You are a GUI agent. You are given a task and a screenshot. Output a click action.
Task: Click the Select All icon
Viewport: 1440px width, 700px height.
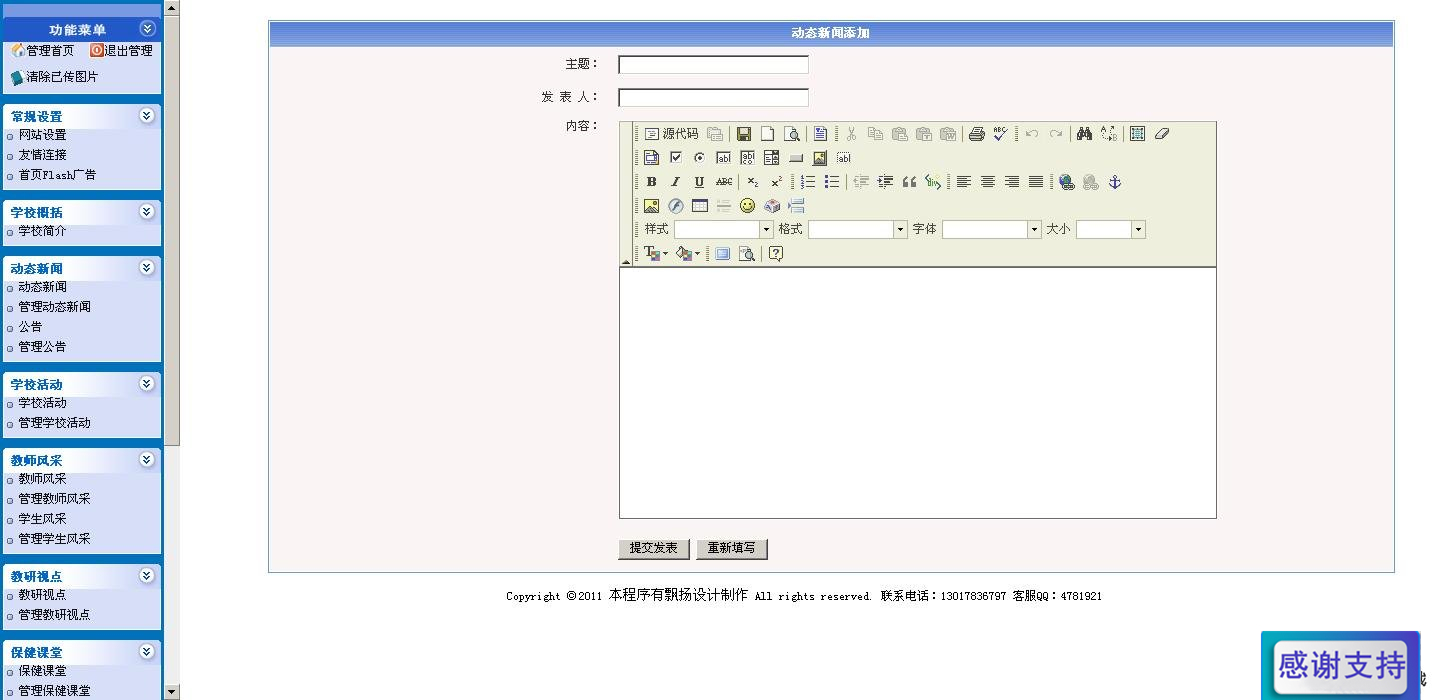pos(1137,134)
